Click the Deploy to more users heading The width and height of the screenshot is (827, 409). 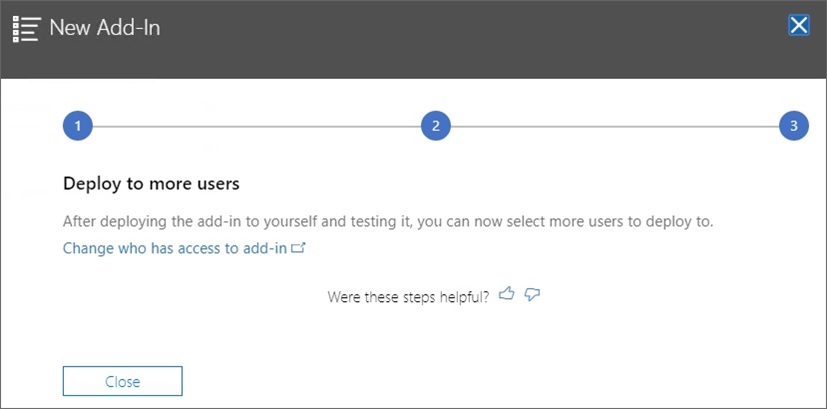(151, 184)
